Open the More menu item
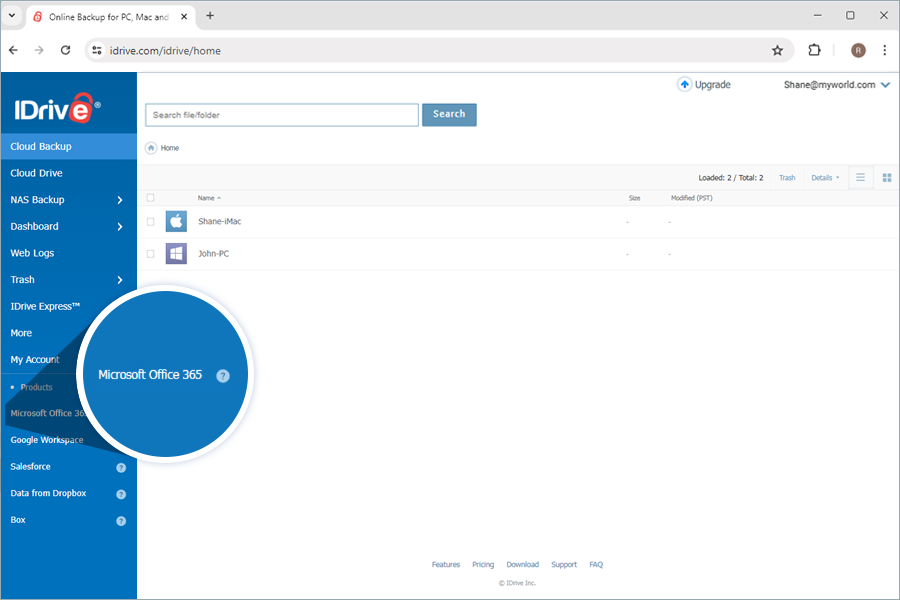Image resolution: width=900 pixels, height=600 pixels. [21, 333]
